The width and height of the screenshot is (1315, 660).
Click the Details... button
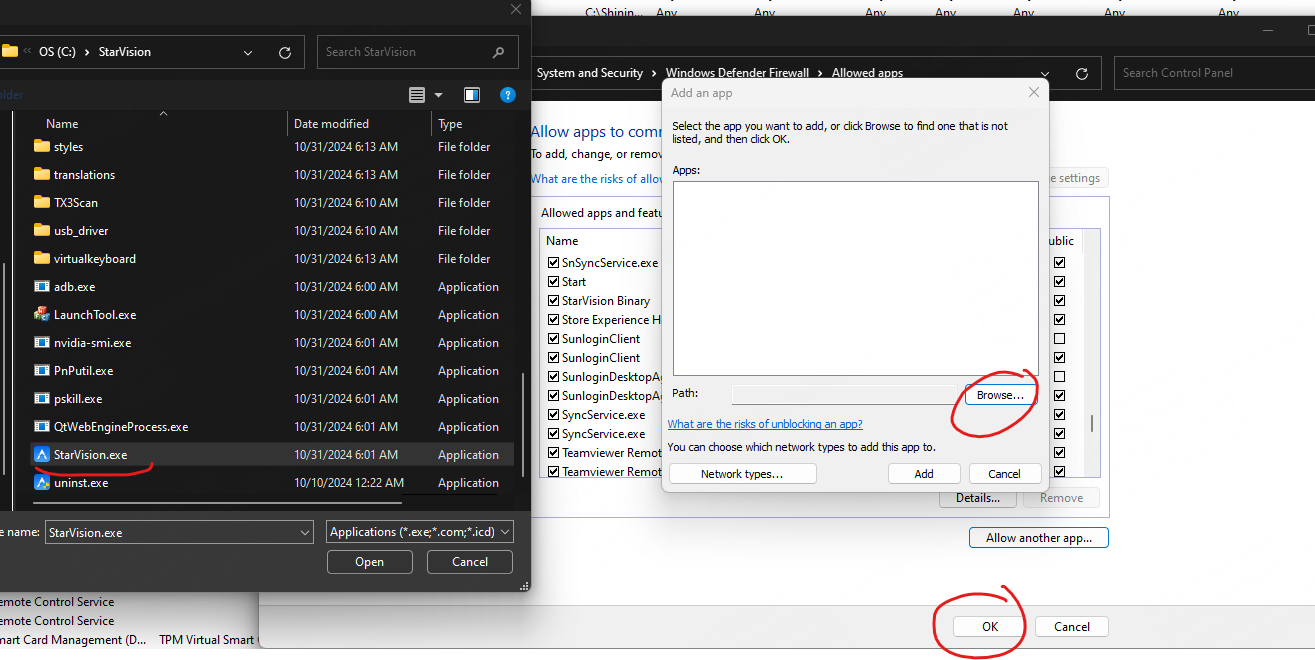pyautogui.click(x=978, y=498)
